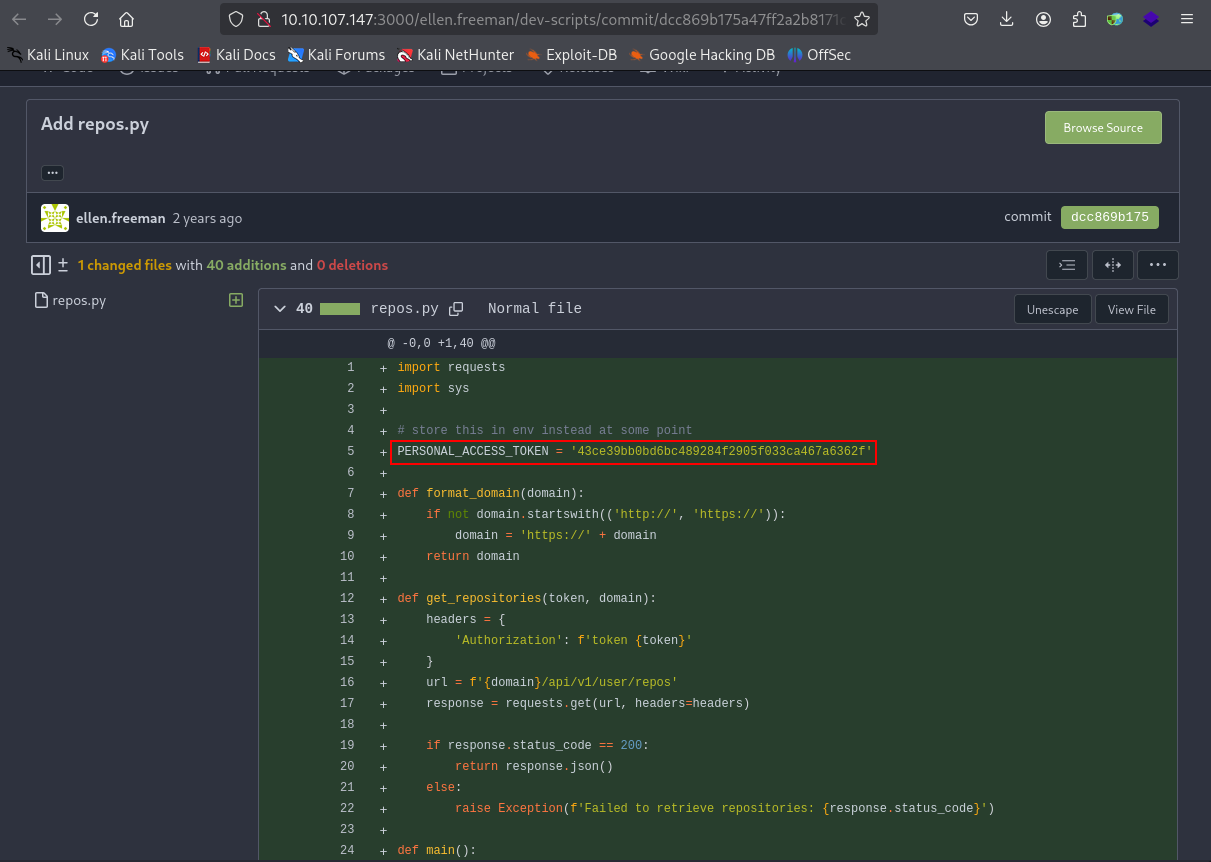The height and width of the screenshot is (862, 1211).
Task: Toggle the file tree sidebar icon
Action: click(x=40, y=265)
